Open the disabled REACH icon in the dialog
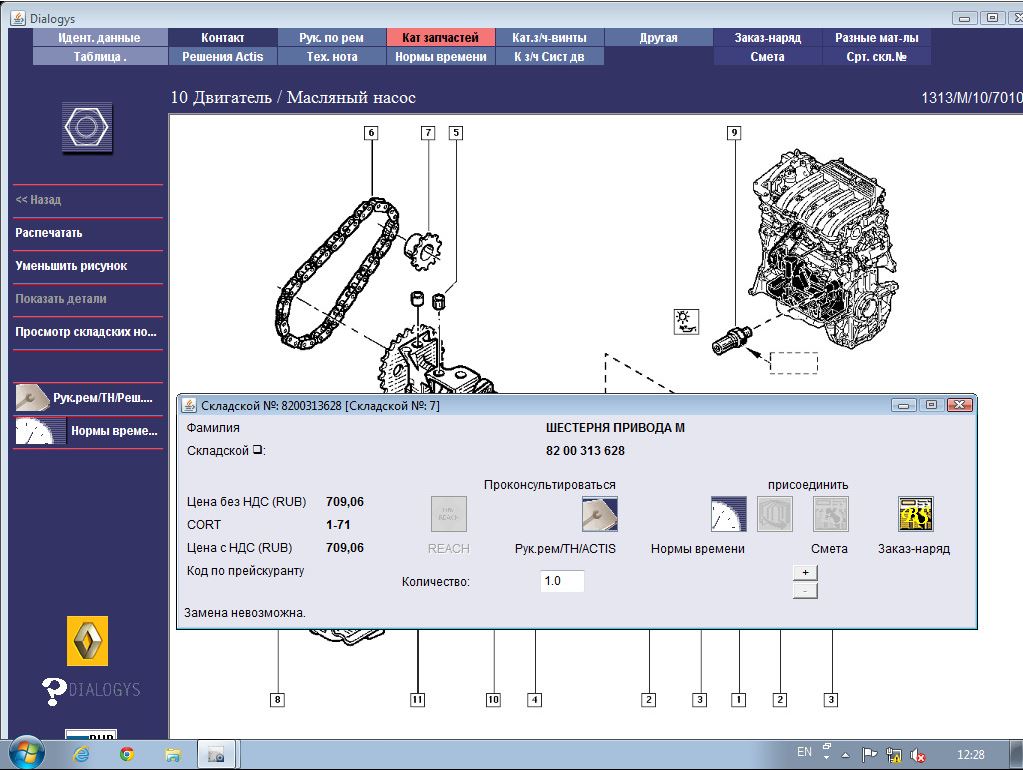 (449, 514)
